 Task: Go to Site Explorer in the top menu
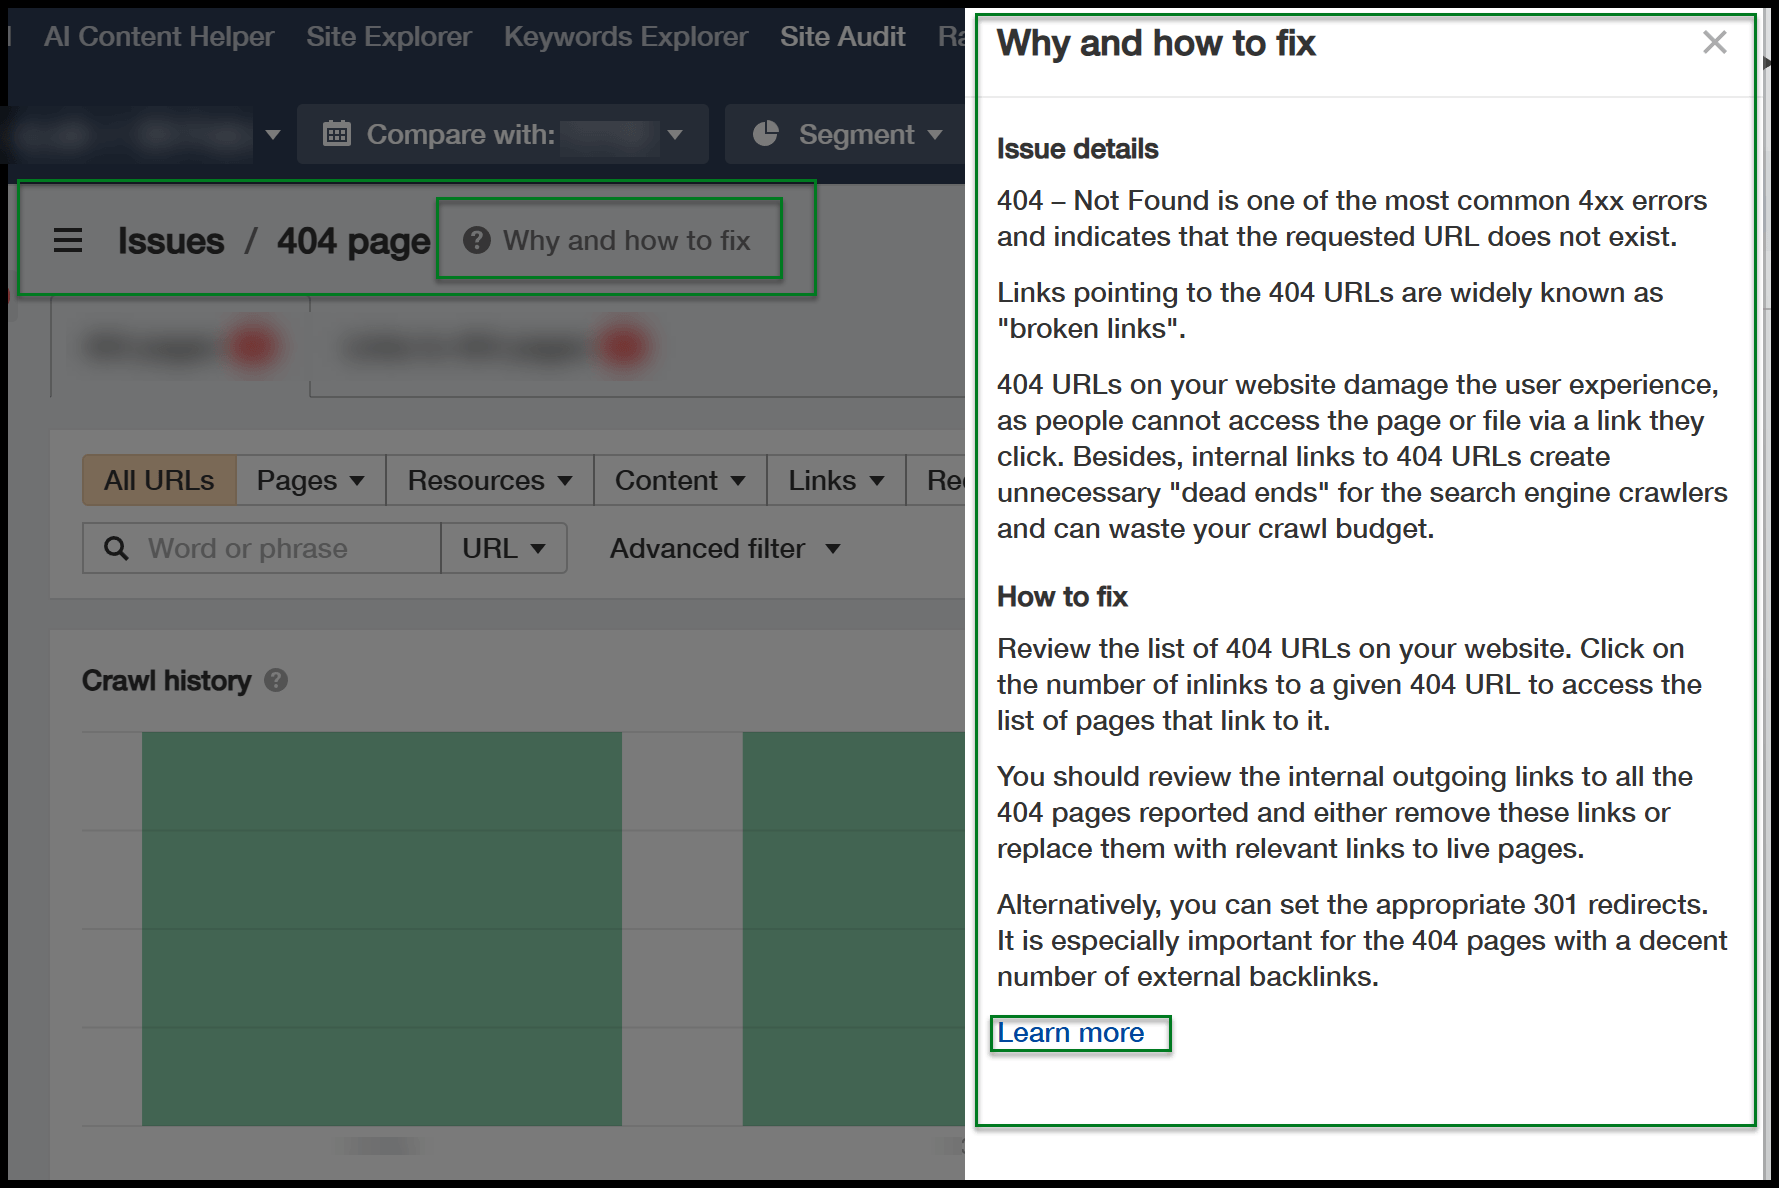pos(389,37)
